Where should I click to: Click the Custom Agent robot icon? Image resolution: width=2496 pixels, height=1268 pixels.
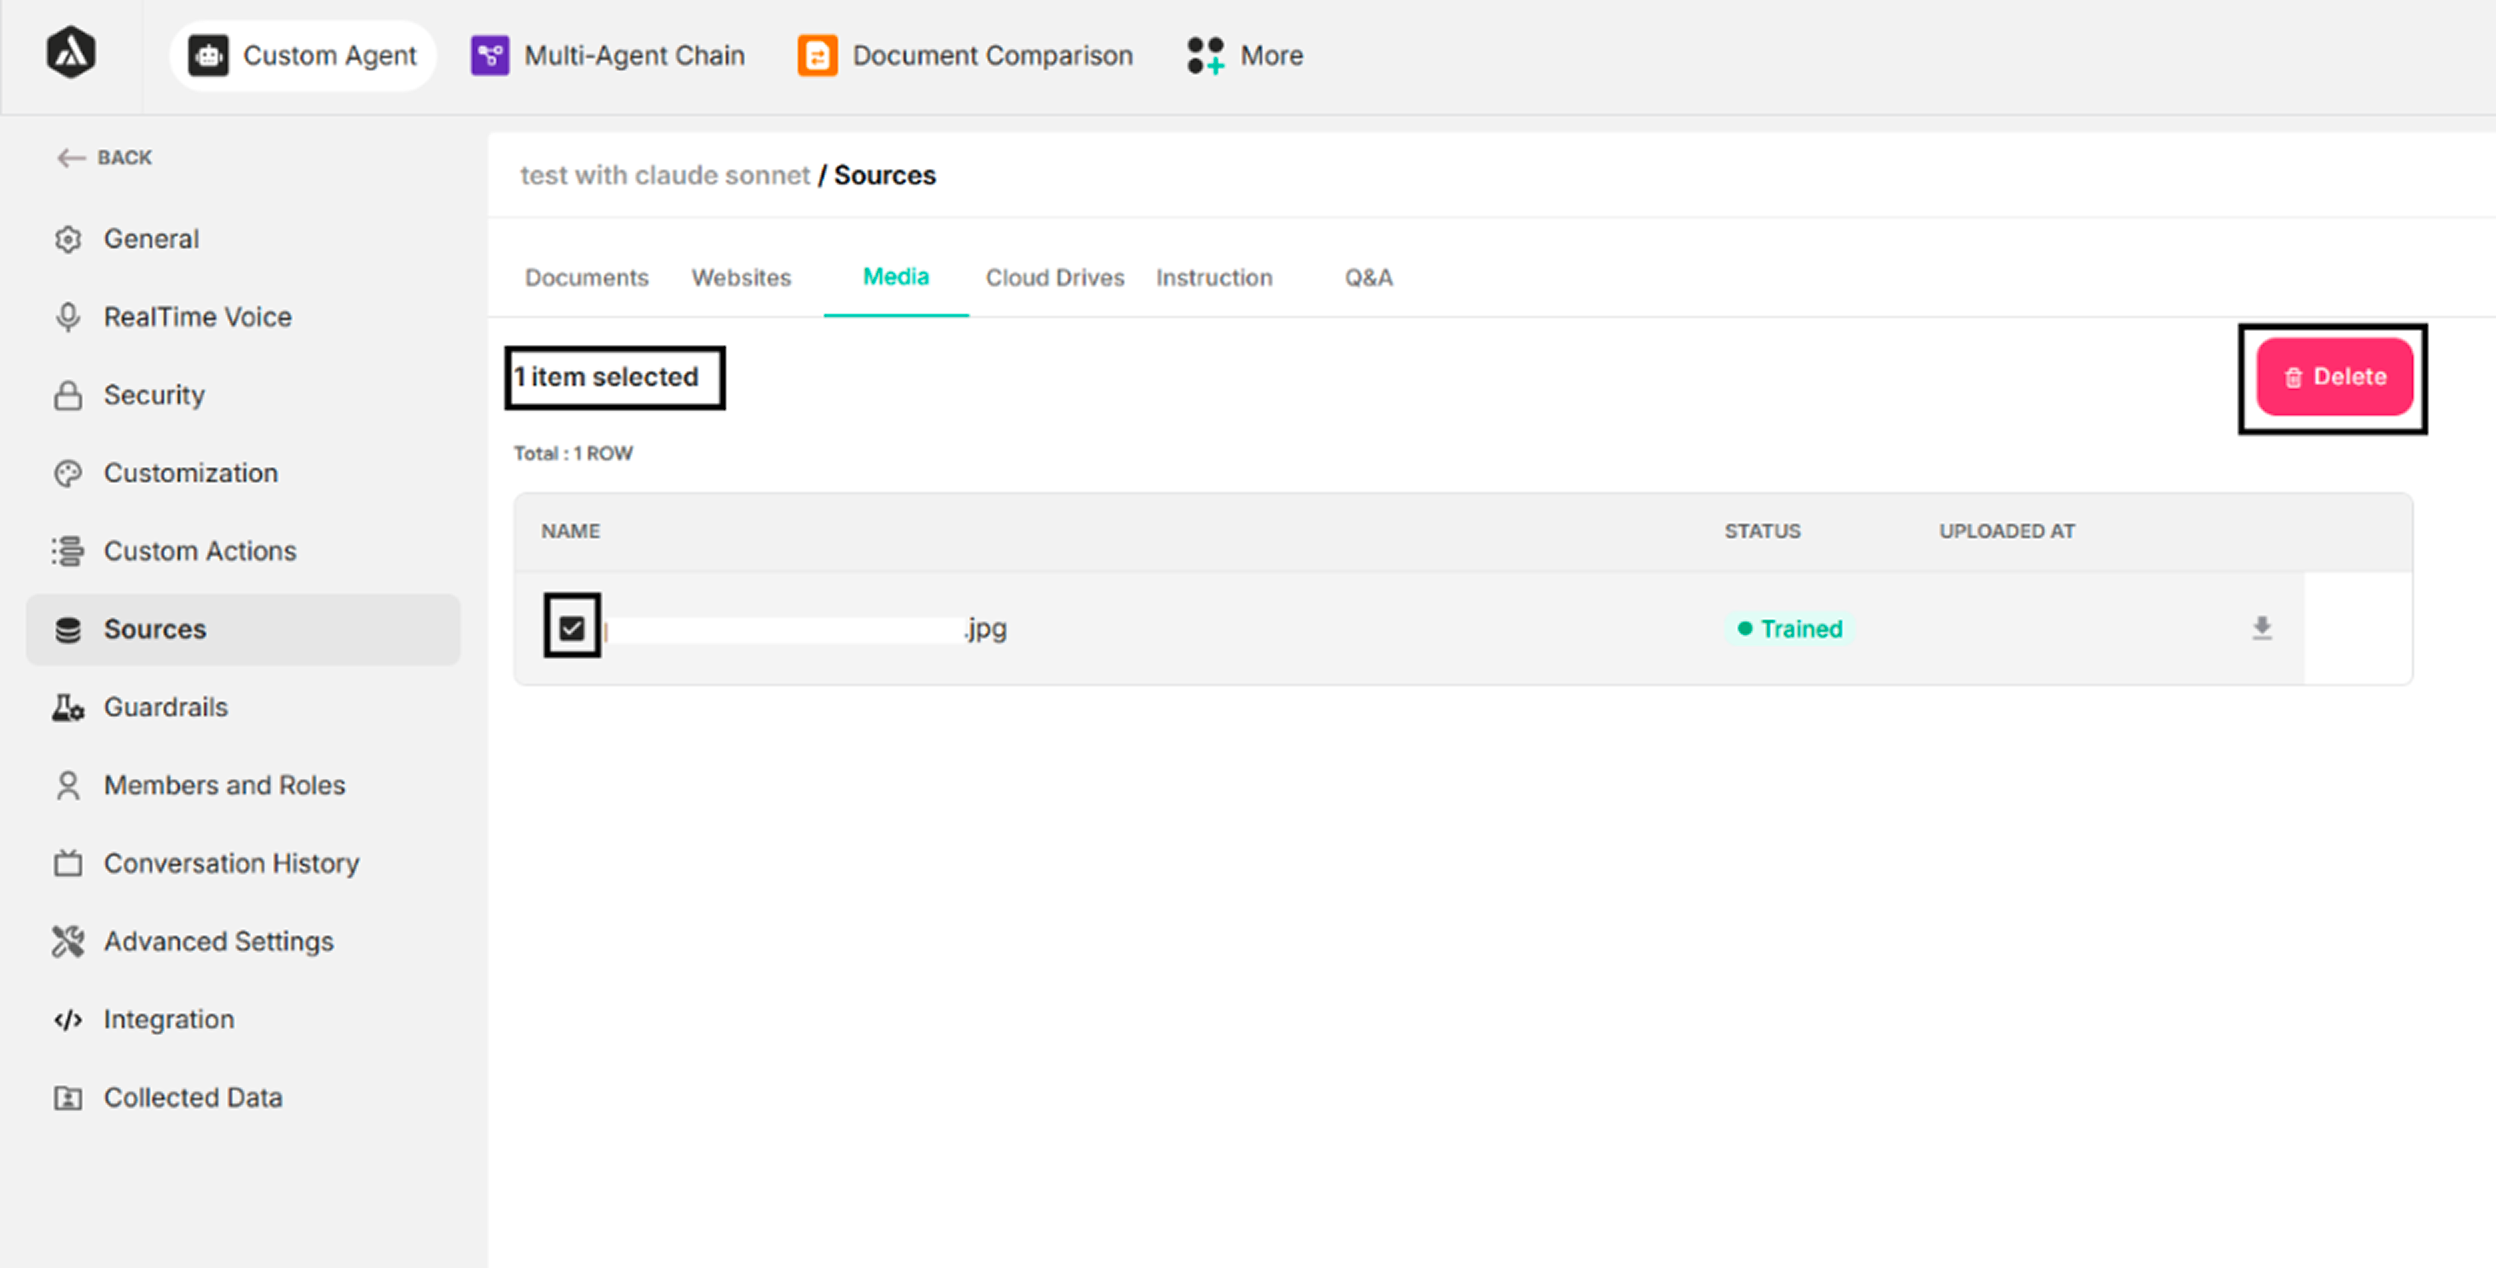208,56
